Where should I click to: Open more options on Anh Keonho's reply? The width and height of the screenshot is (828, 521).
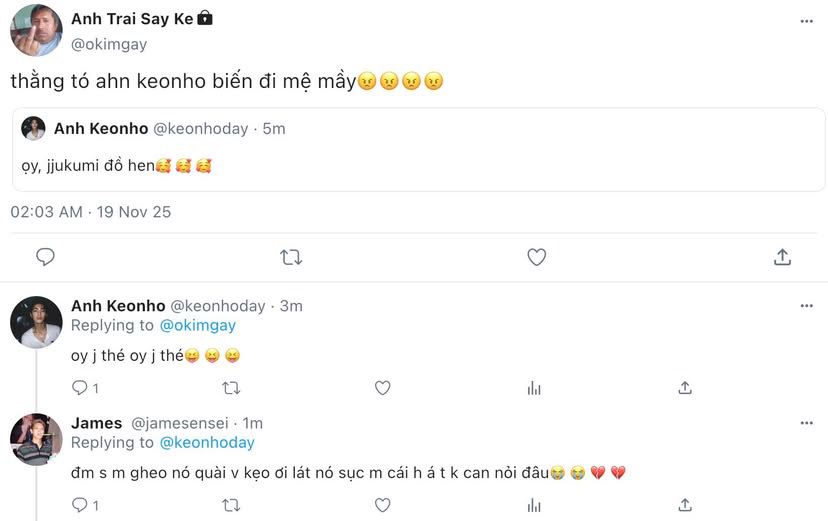coord(806,306)
